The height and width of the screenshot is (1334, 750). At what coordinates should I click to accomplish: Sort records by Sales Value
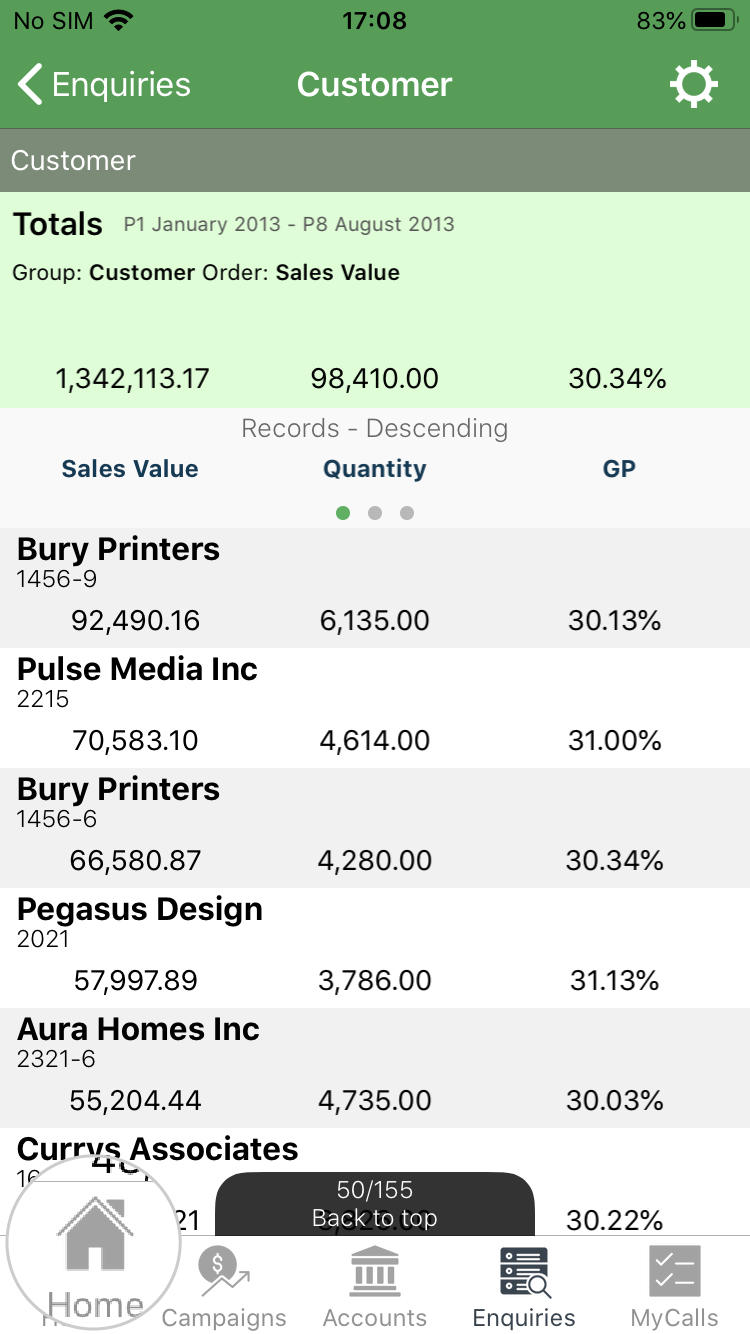coord(130,469)
